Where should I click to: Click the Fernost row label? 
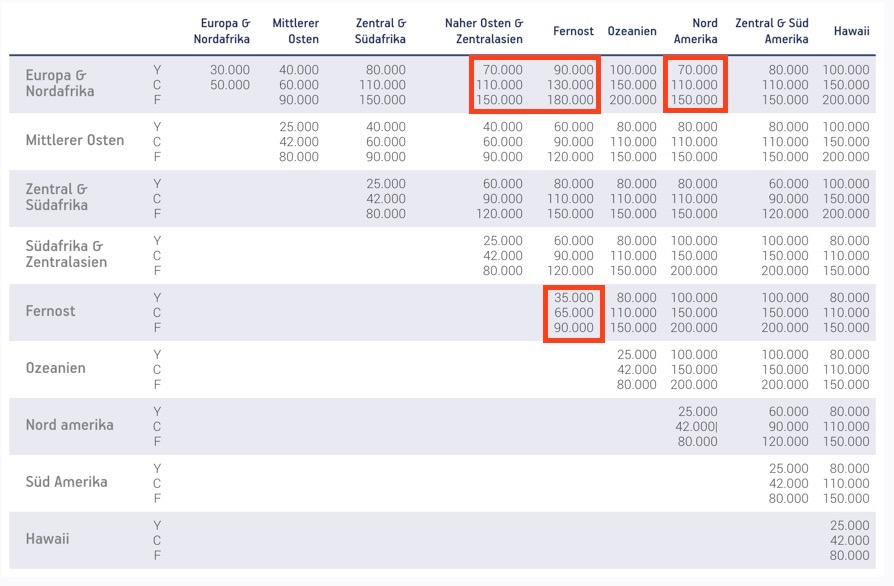pos(51,311)
